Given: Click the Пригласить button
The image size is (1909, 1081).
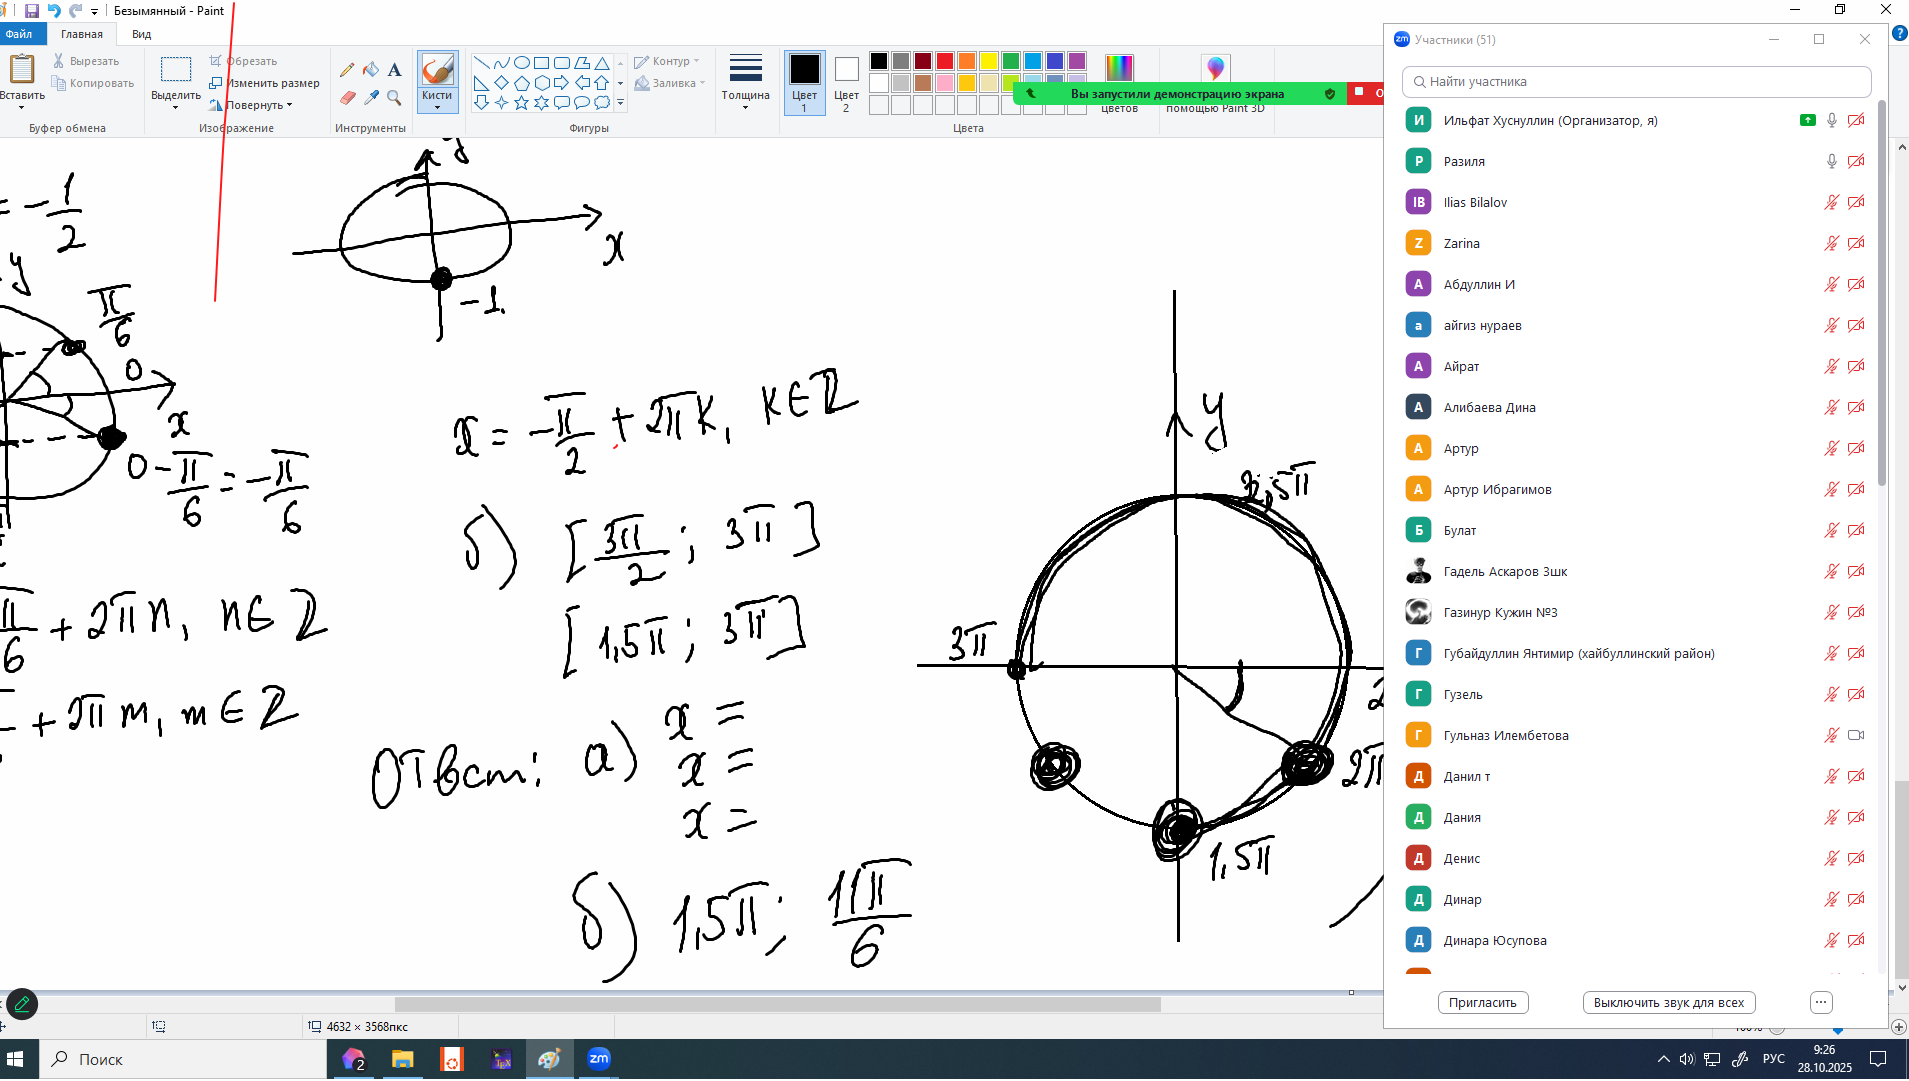Looking at the screenshot, I should point(1482,1002).
